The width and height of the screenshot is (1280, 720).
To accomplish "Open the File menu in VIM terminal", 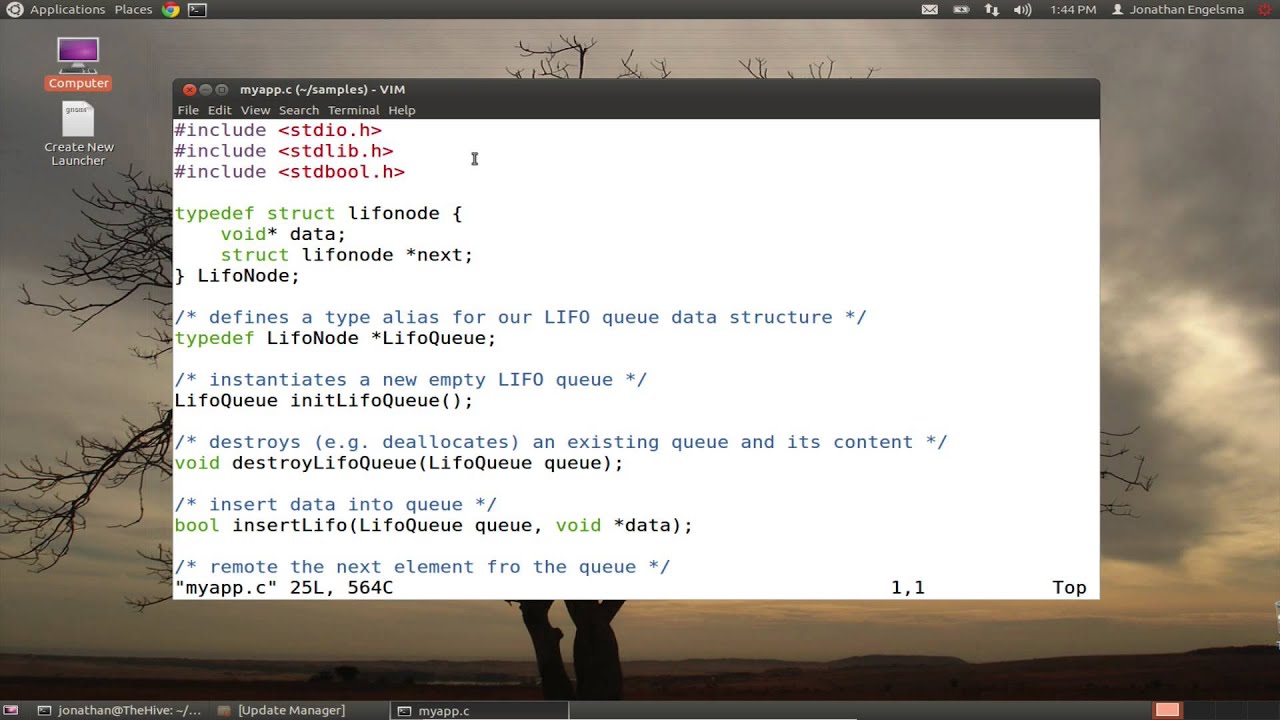I will point(188,110).
